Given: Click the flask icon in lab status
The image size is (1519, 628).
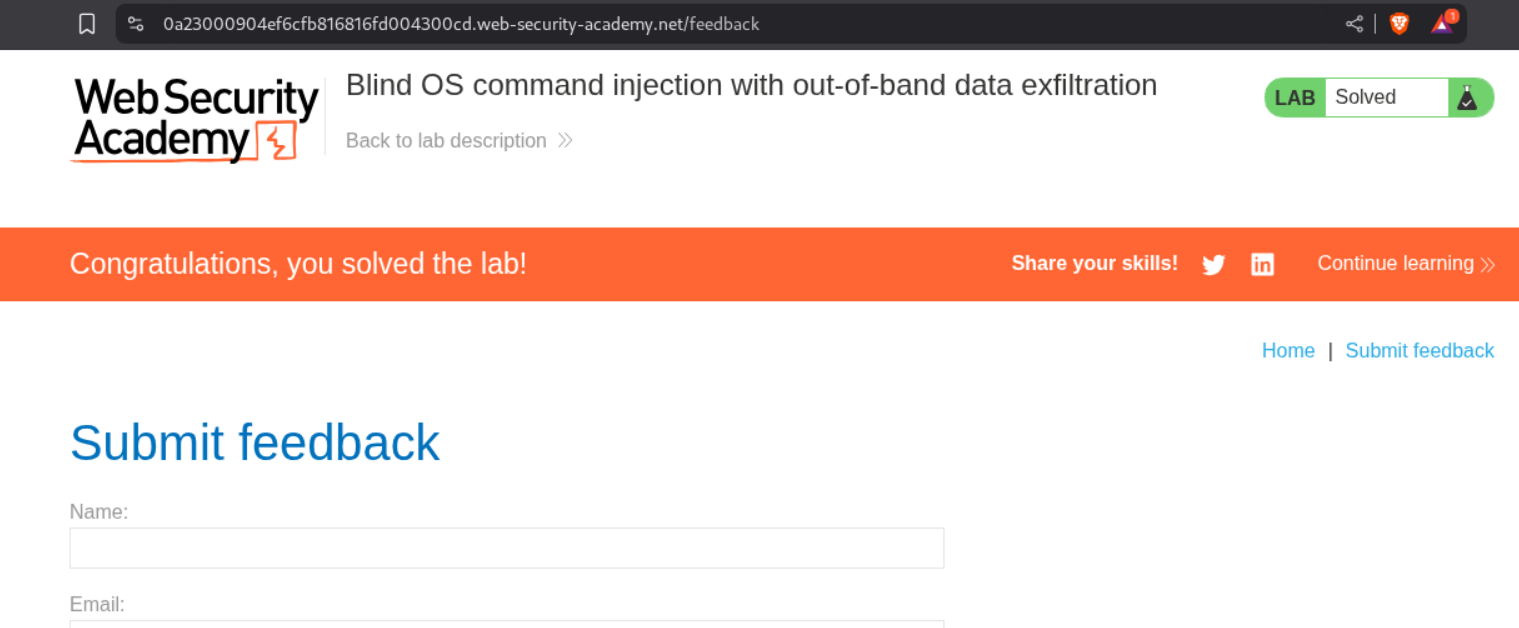Looking at the screenshot, I should coord(1467,98).
